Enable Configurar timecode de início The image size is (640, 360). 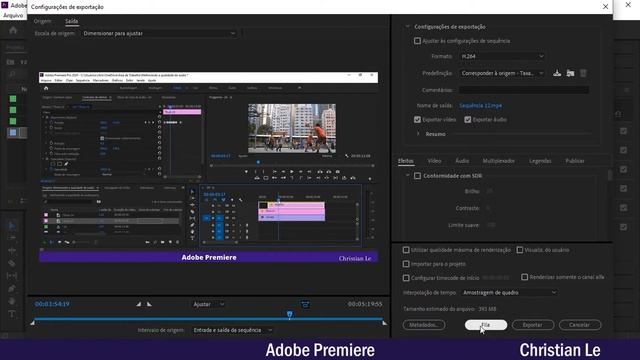[406, 278]
